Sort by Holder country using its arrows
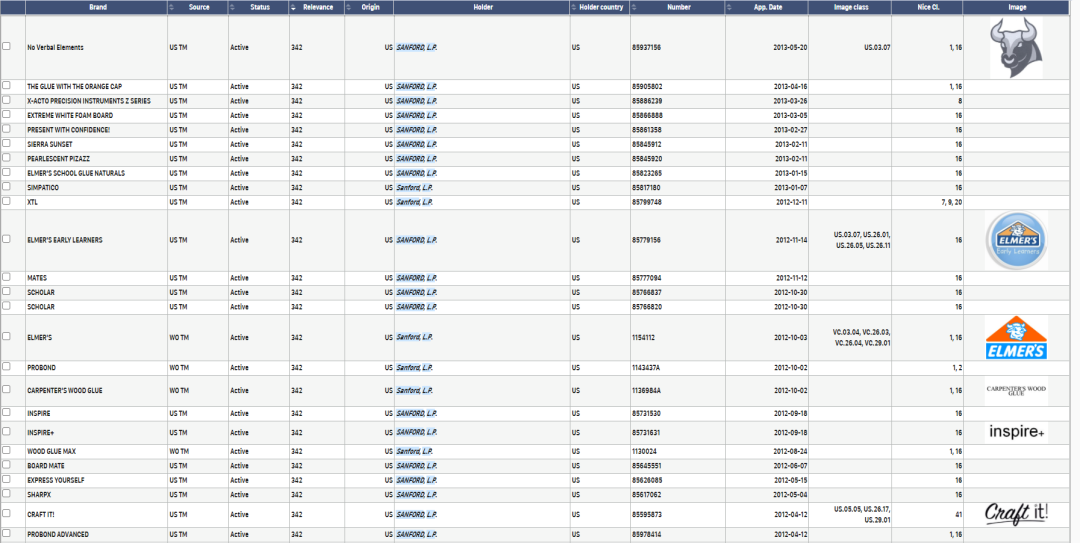This screenshot has width=1080, height=543. [x=574, y=7]
